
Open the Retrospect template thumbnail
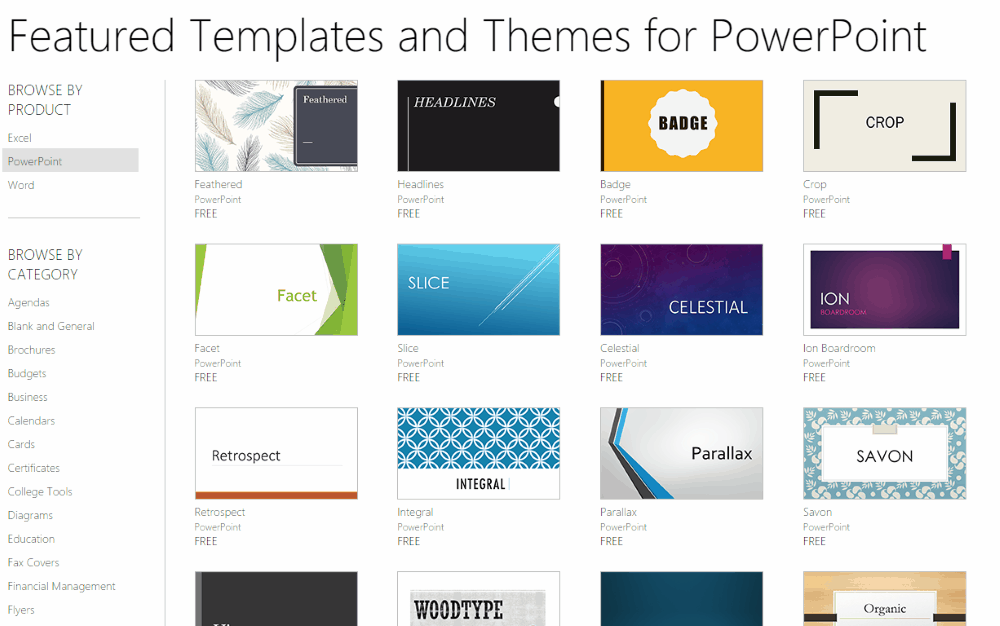click(x=276, y=453)
